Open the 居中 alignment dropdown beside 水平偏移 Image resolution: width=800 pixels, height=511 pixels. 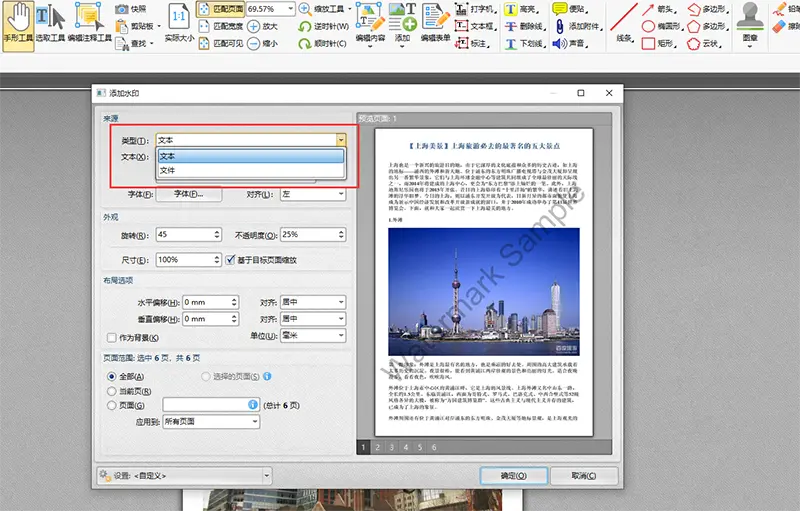coord(313,302)
